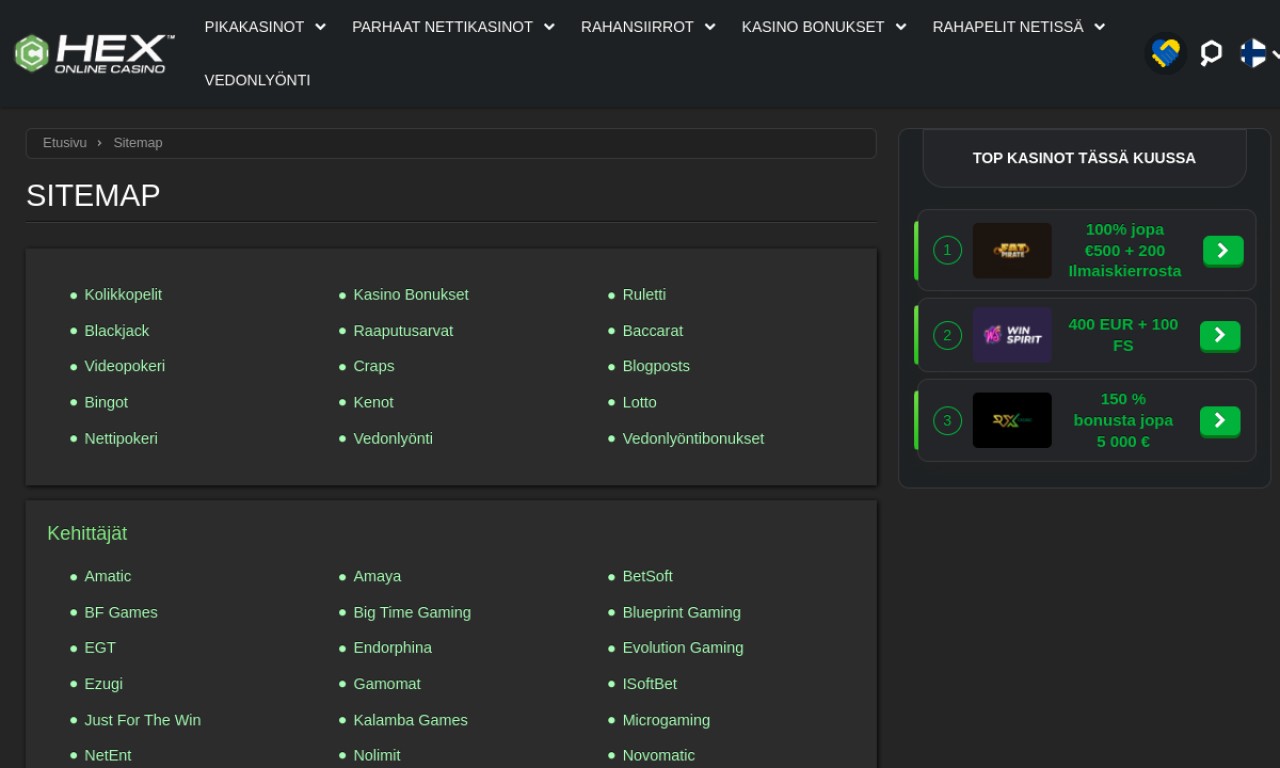Open the Blackjack link
1280x768 pixels.
pos(117,331)
